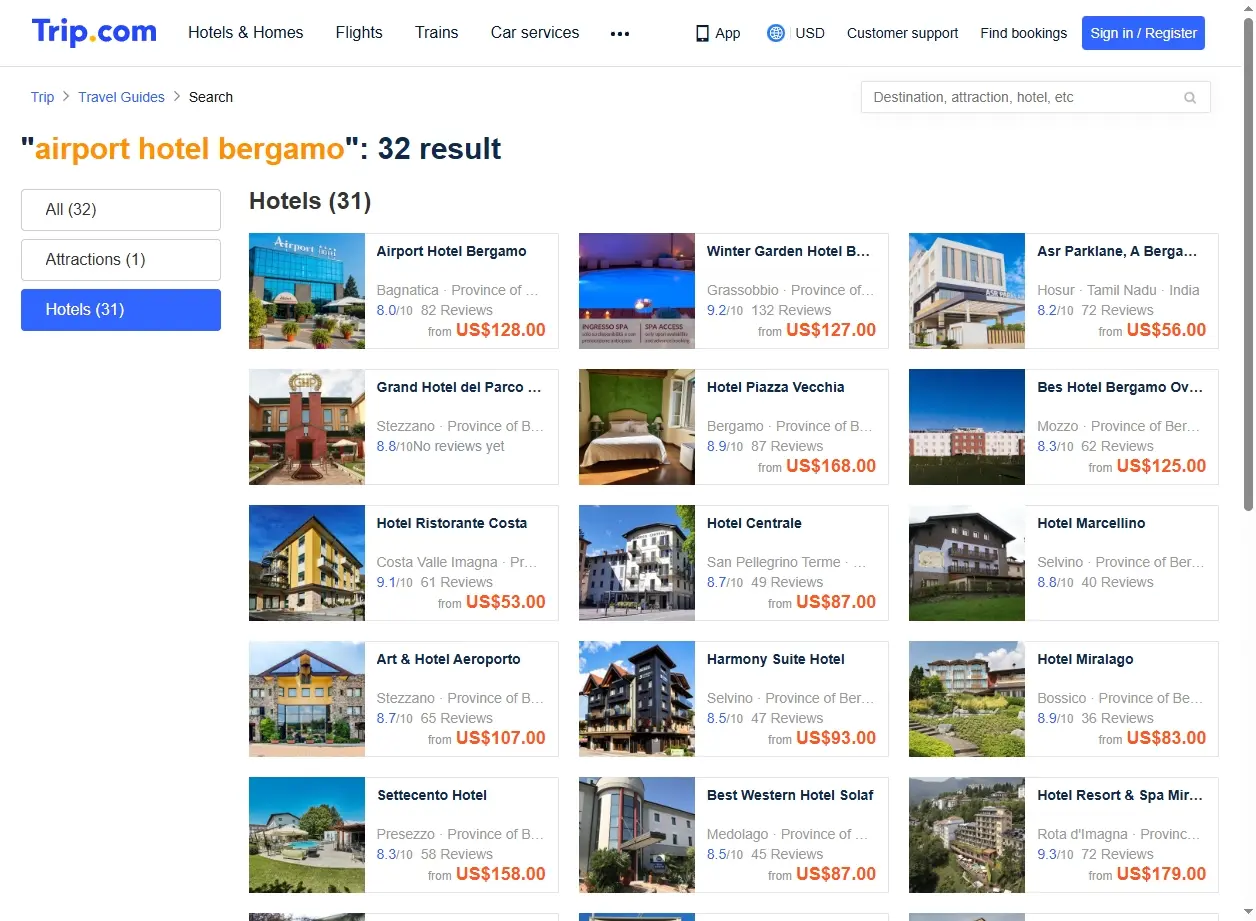Click Hotel Miralago title

coord(1085,659)
